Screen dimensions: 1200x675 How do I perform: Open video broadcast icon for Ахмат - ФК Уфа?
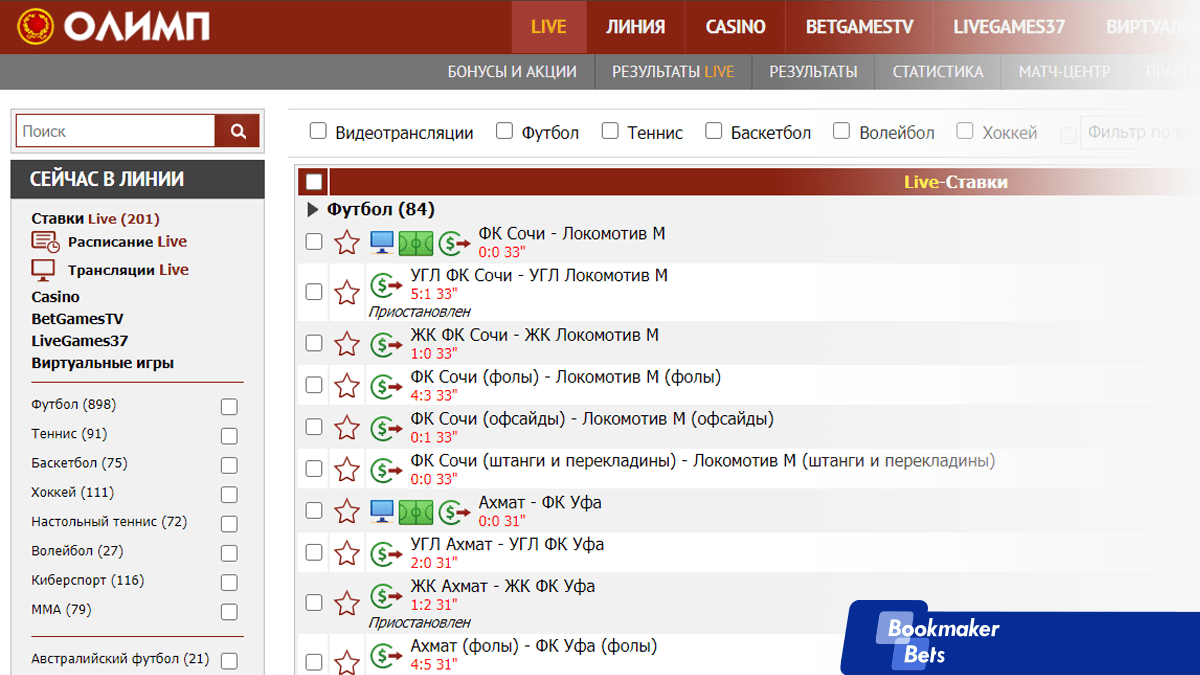tap(382, 512)
